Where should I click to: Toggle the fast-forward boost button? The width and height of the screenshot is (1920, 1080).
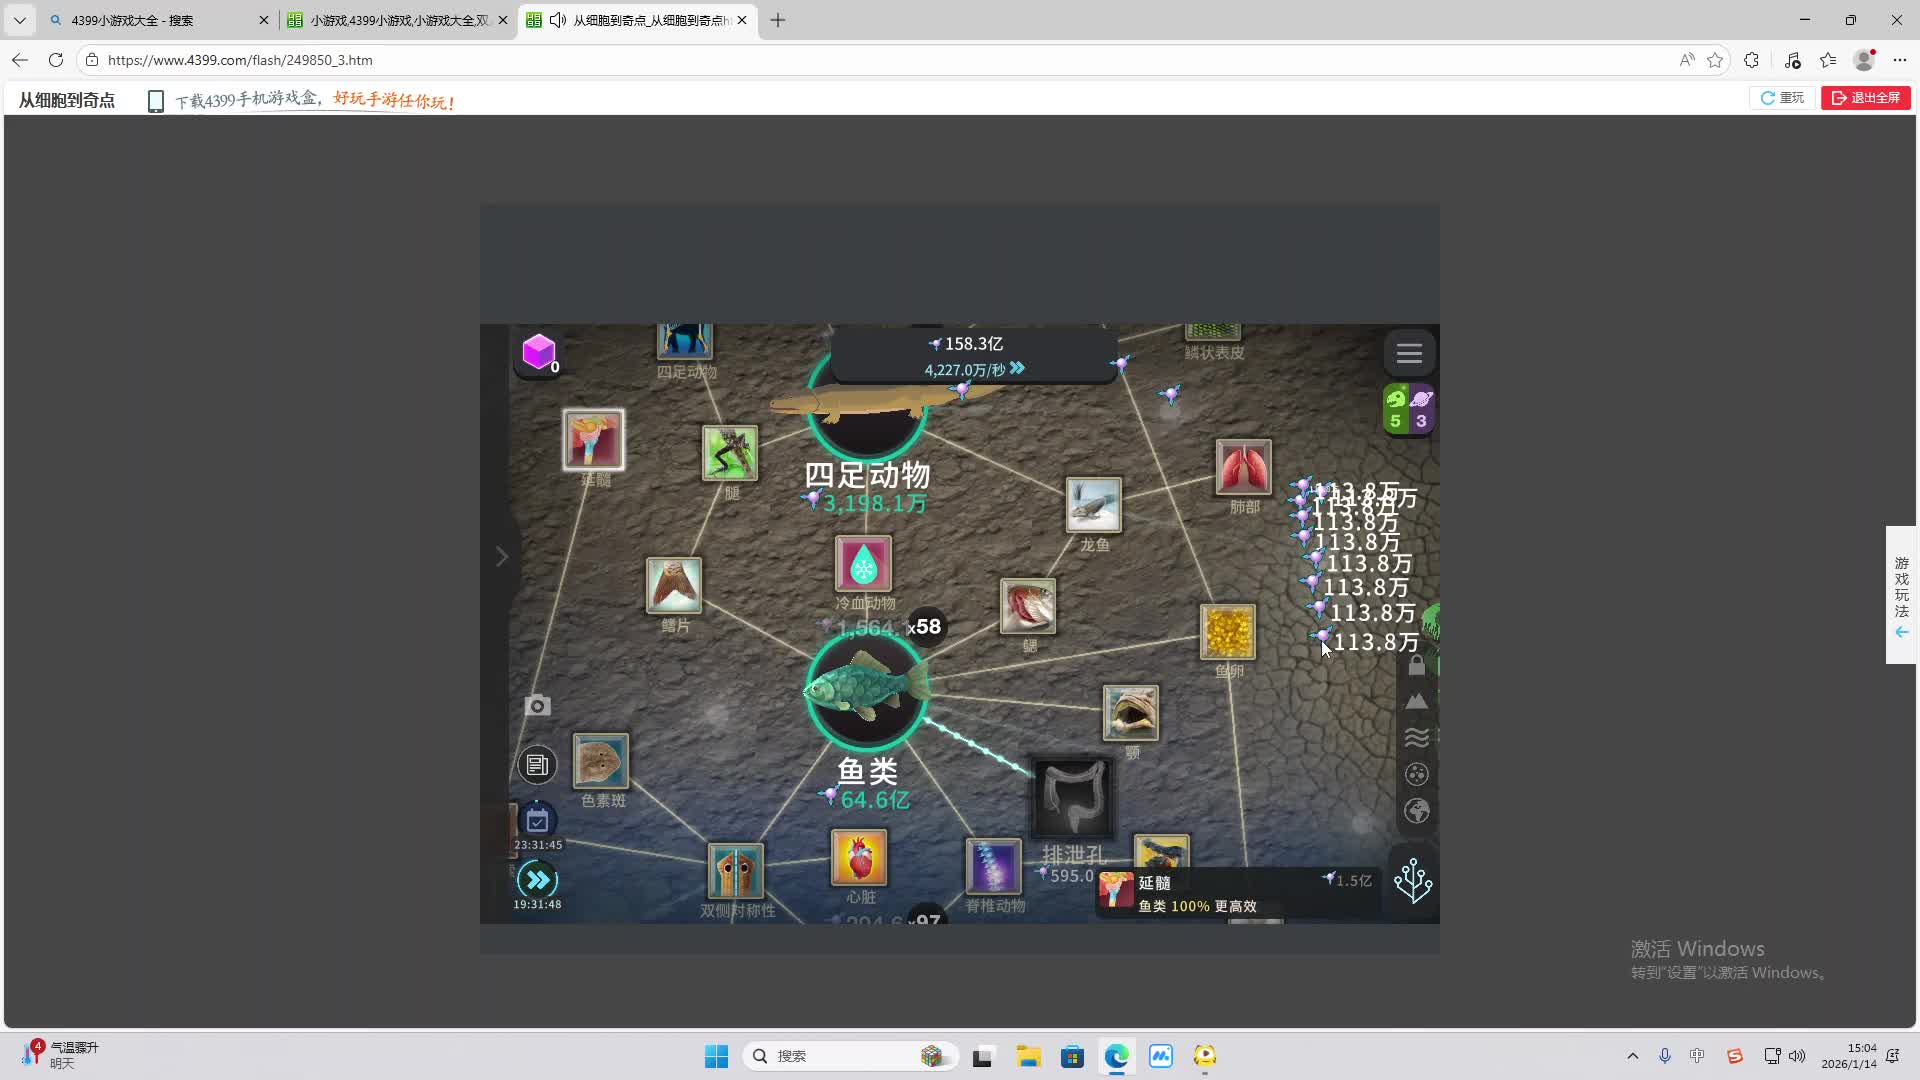[537, 880]
